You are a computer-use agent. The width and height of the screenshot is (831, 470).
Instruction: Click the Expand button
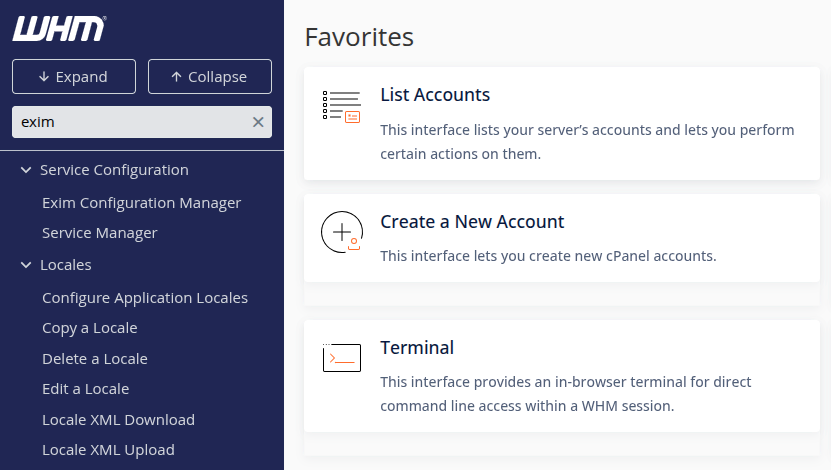point(74,77)
